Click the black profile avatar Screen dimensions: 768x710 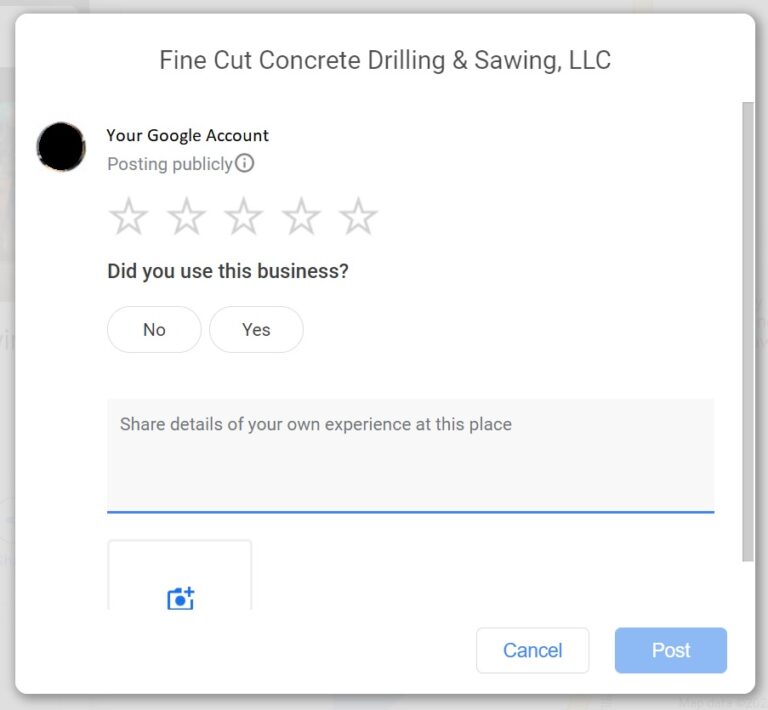click(x=61, y=147)
